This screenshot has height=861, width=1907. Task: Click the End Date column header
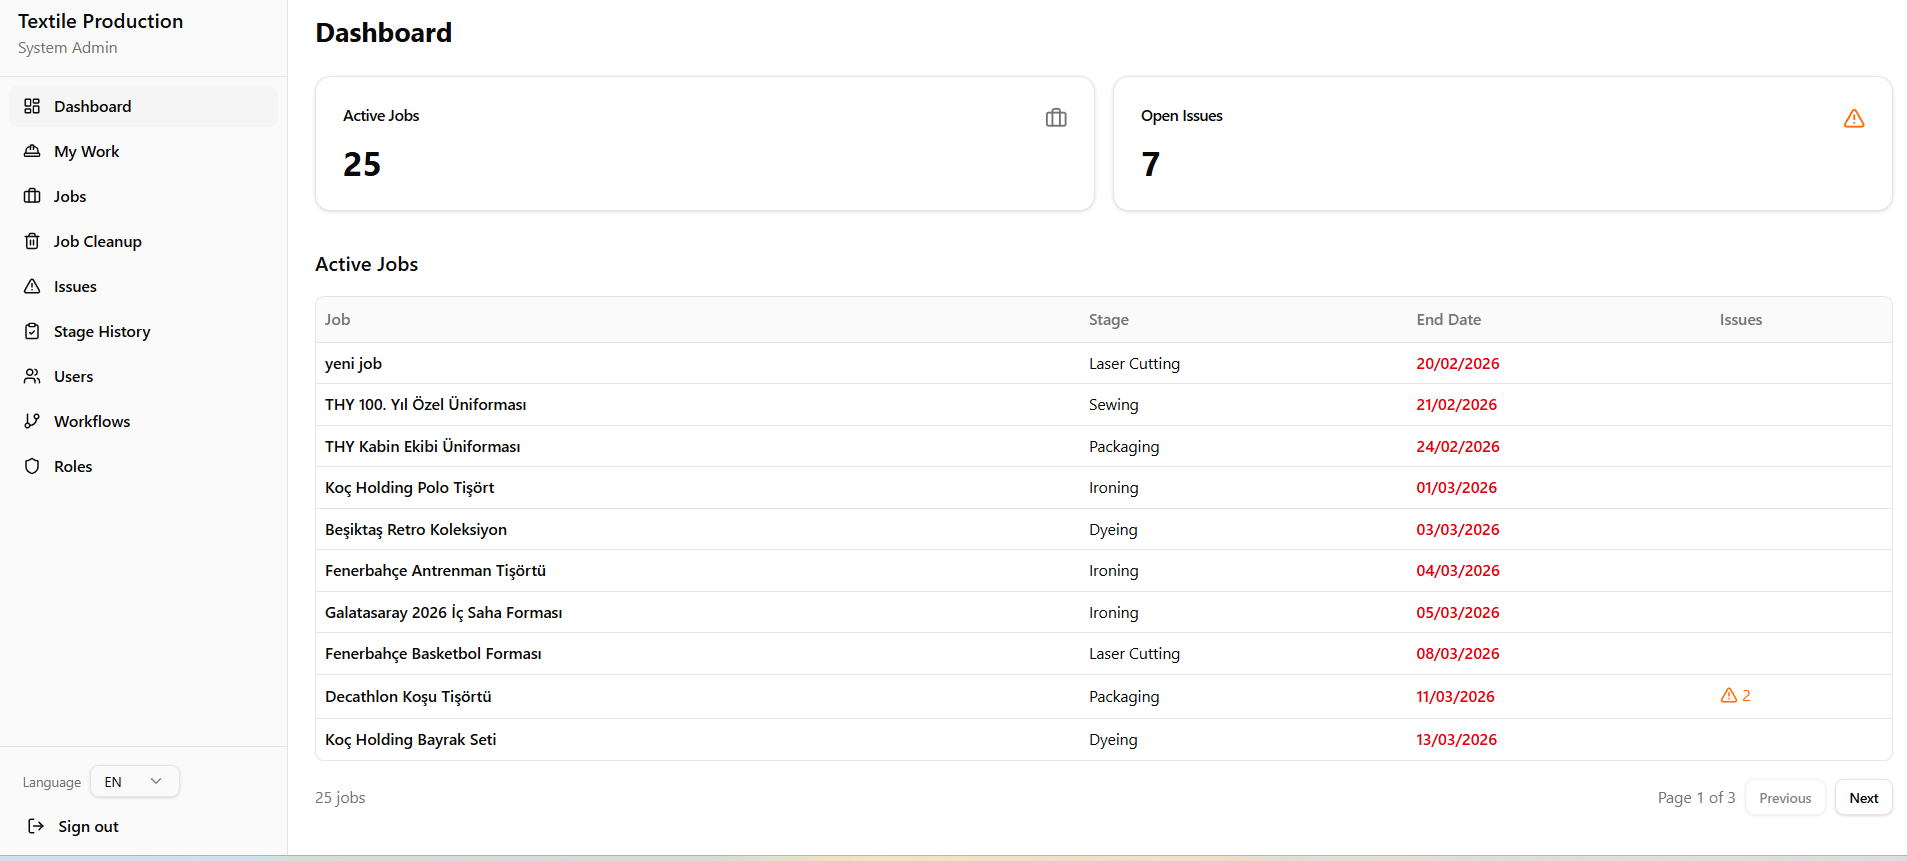(1448, 320)
